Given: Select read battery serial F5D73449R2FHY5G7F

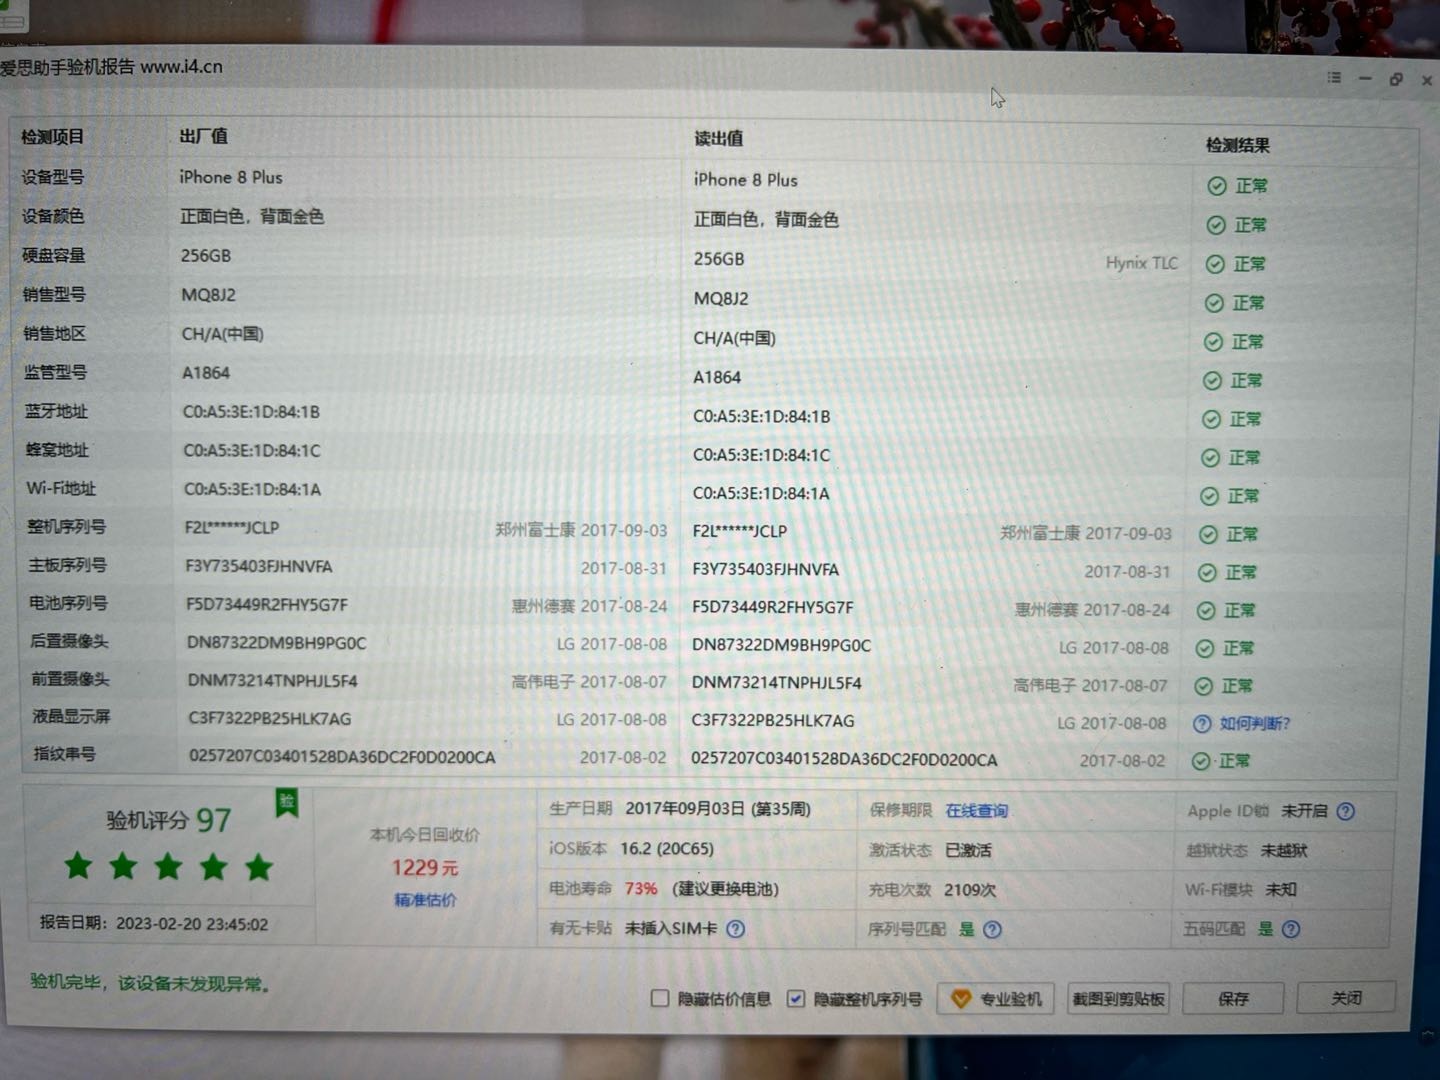Looking at the screenshot, I should pos(773,607).
